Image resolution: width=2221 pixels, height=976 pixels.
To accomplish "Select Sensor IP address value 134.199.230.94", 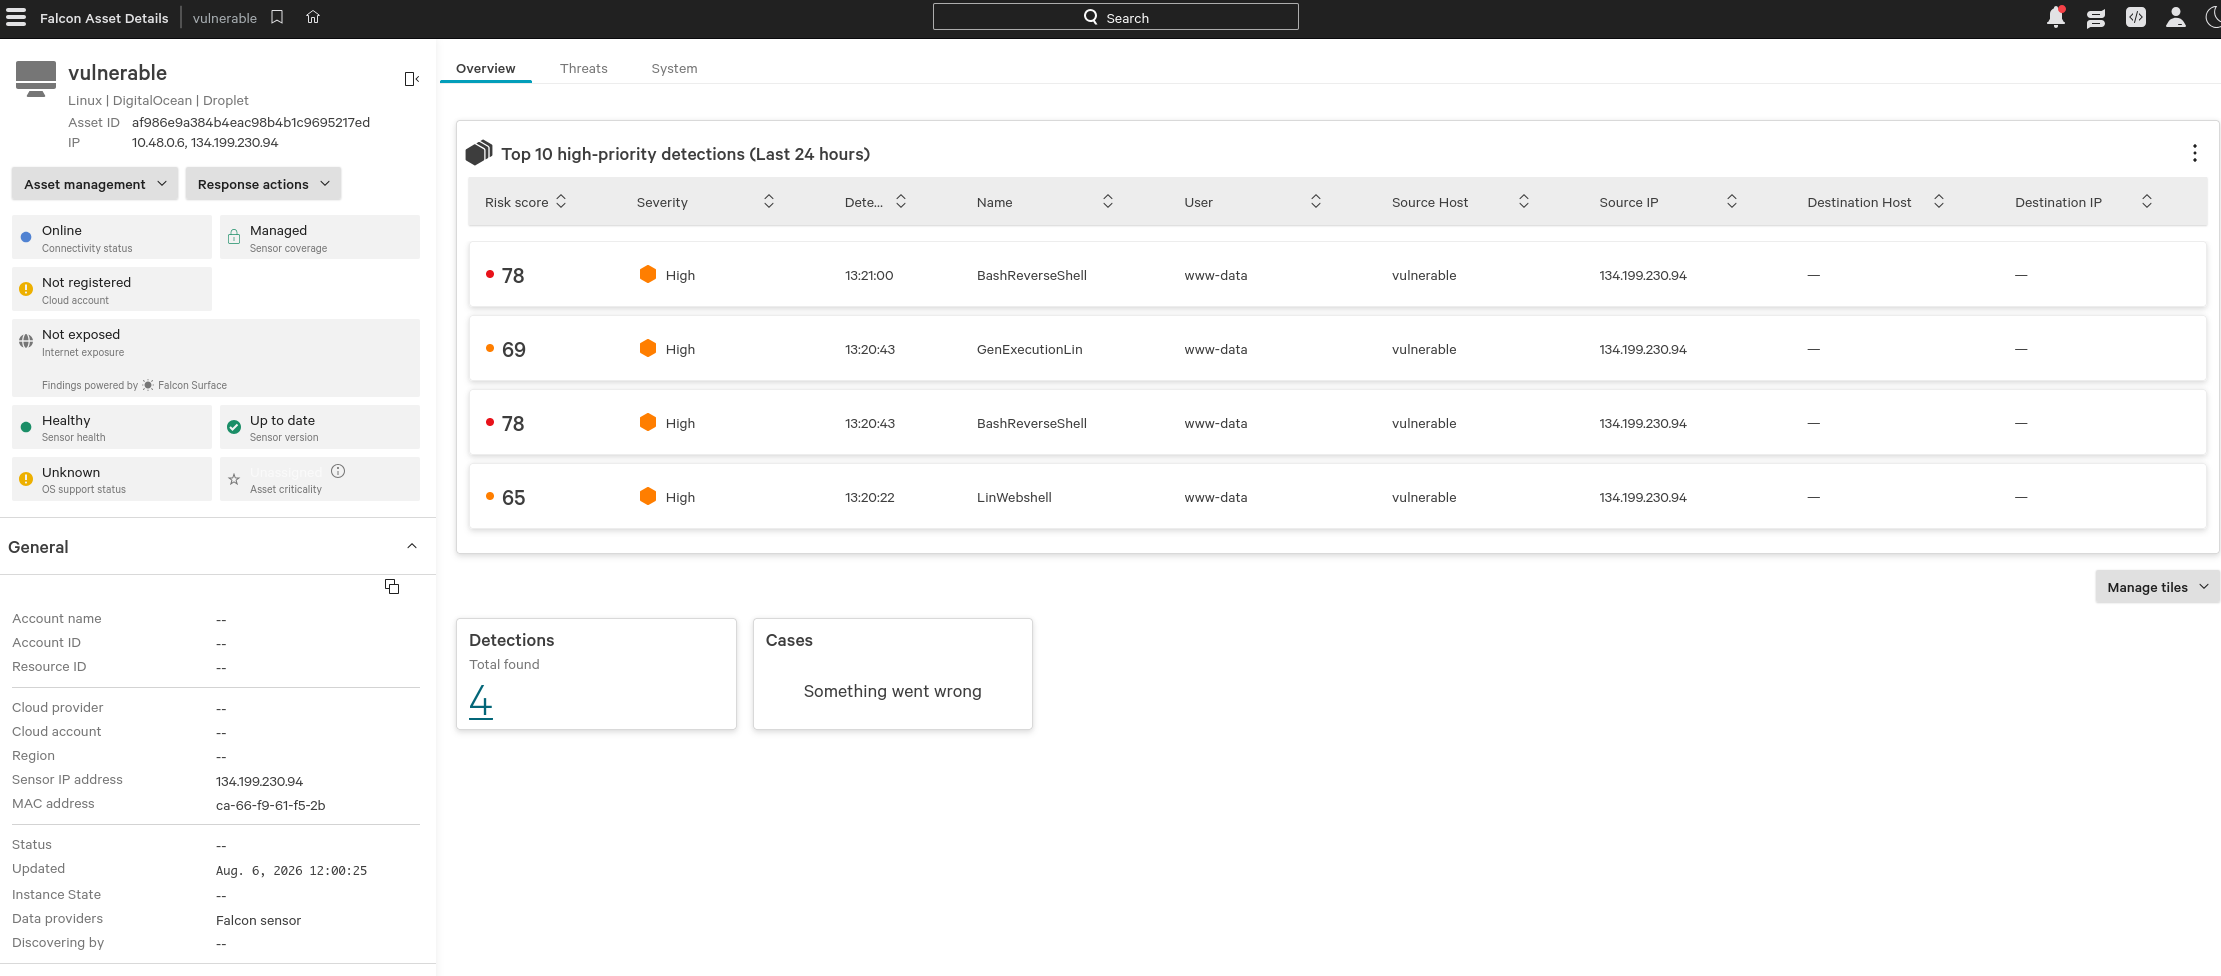I will tap(260, 781).
